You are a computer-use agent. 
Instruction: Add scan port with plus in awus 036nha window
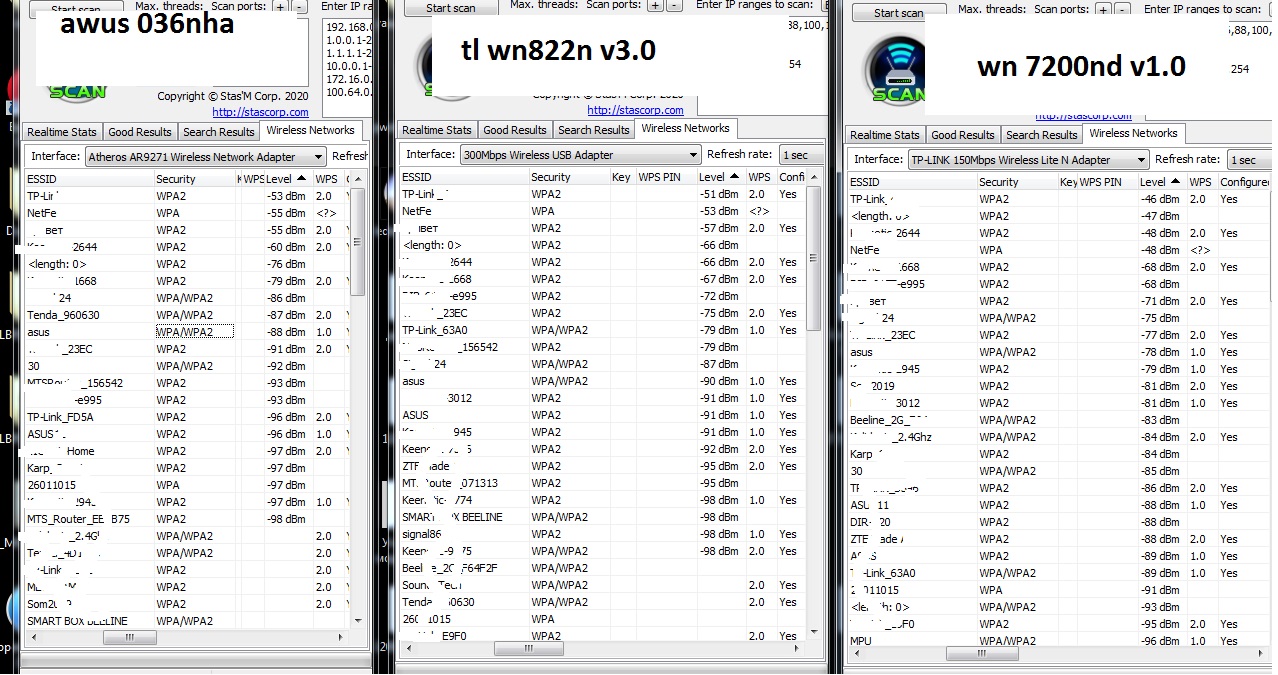pyautogui.click(x=279, y=6)
